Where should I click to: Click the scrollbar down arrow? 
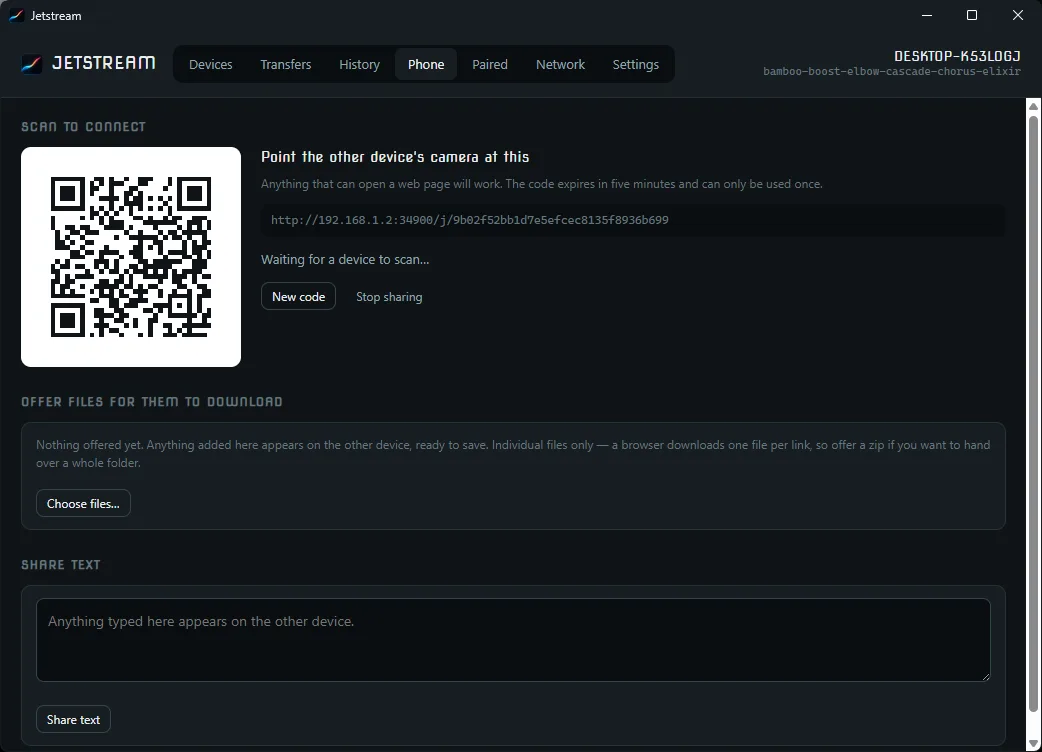(1033, 743)
